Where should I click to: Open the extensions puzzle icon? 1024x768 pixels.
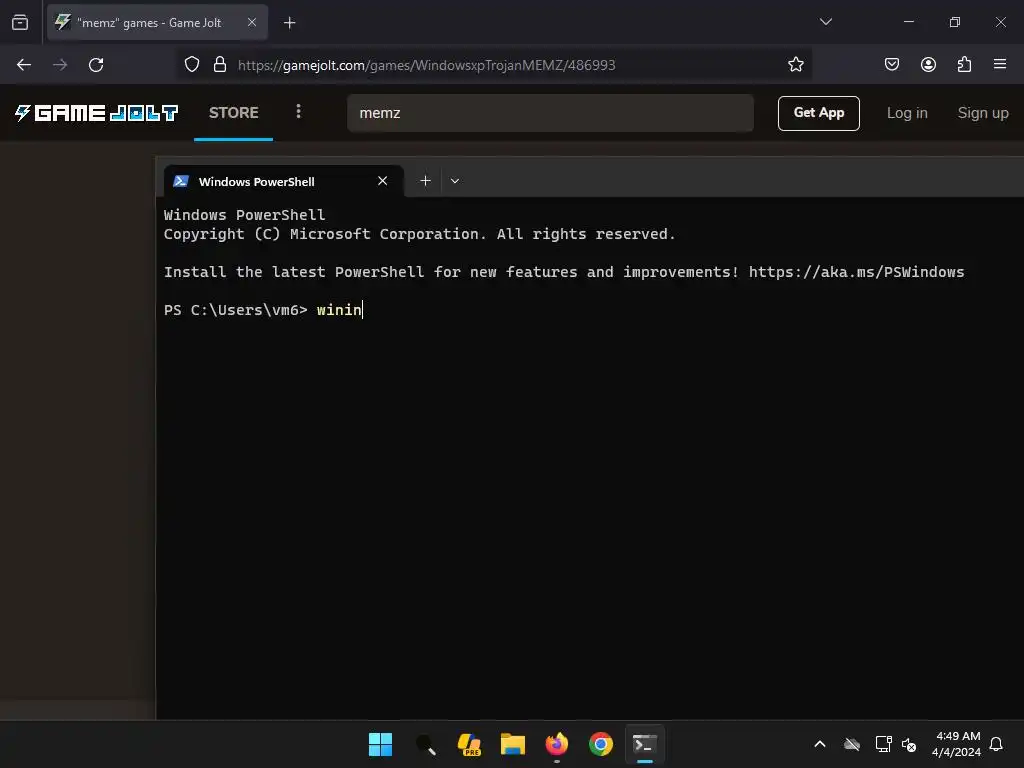click(964, 64)
